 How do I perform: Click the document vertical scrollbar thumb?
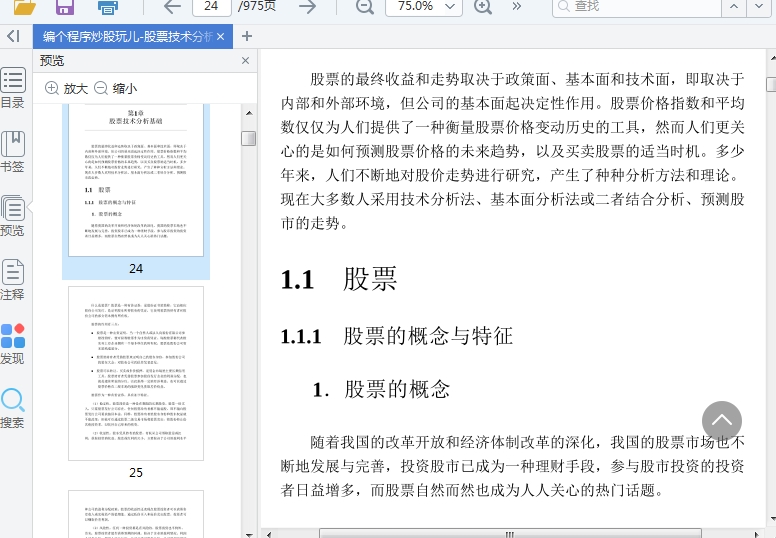point(771,84)
